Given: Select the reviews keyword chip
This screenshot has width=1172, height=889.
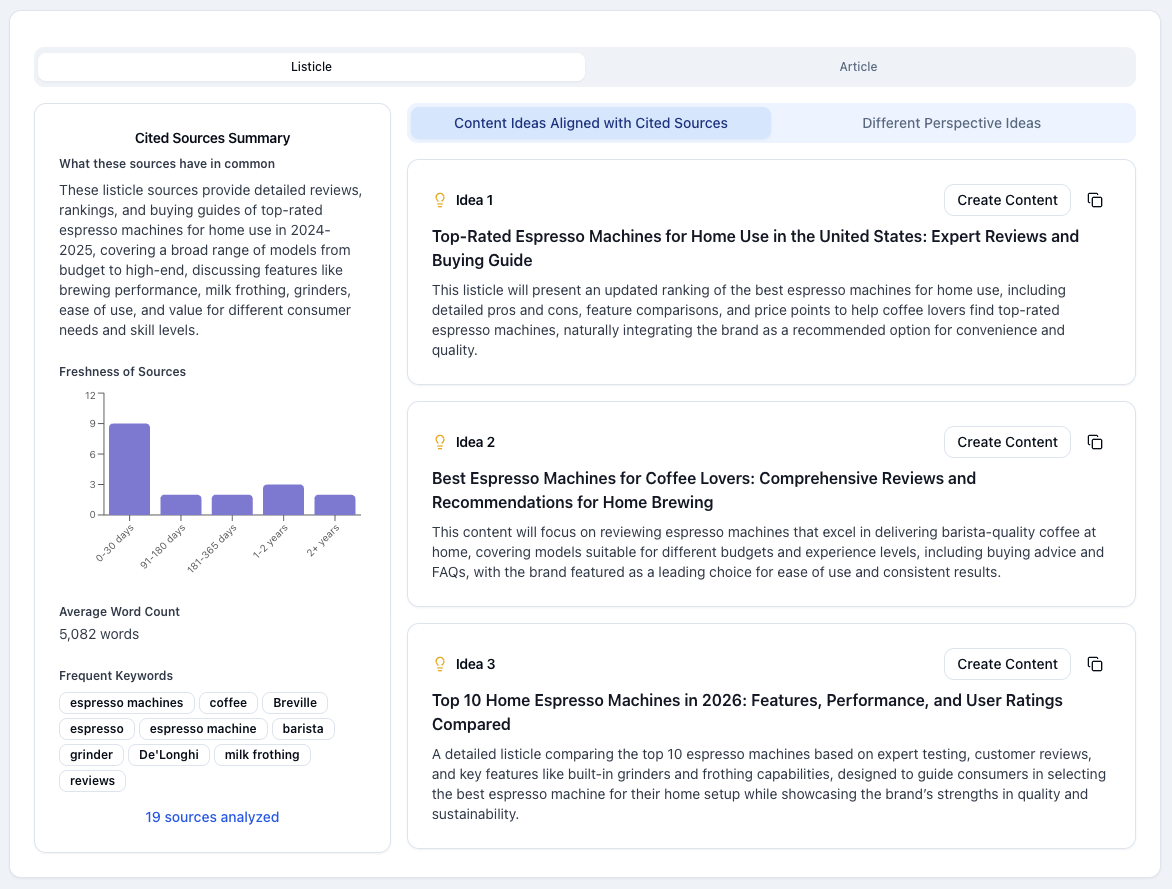Looking at the screenshot, I should (92, 780).
